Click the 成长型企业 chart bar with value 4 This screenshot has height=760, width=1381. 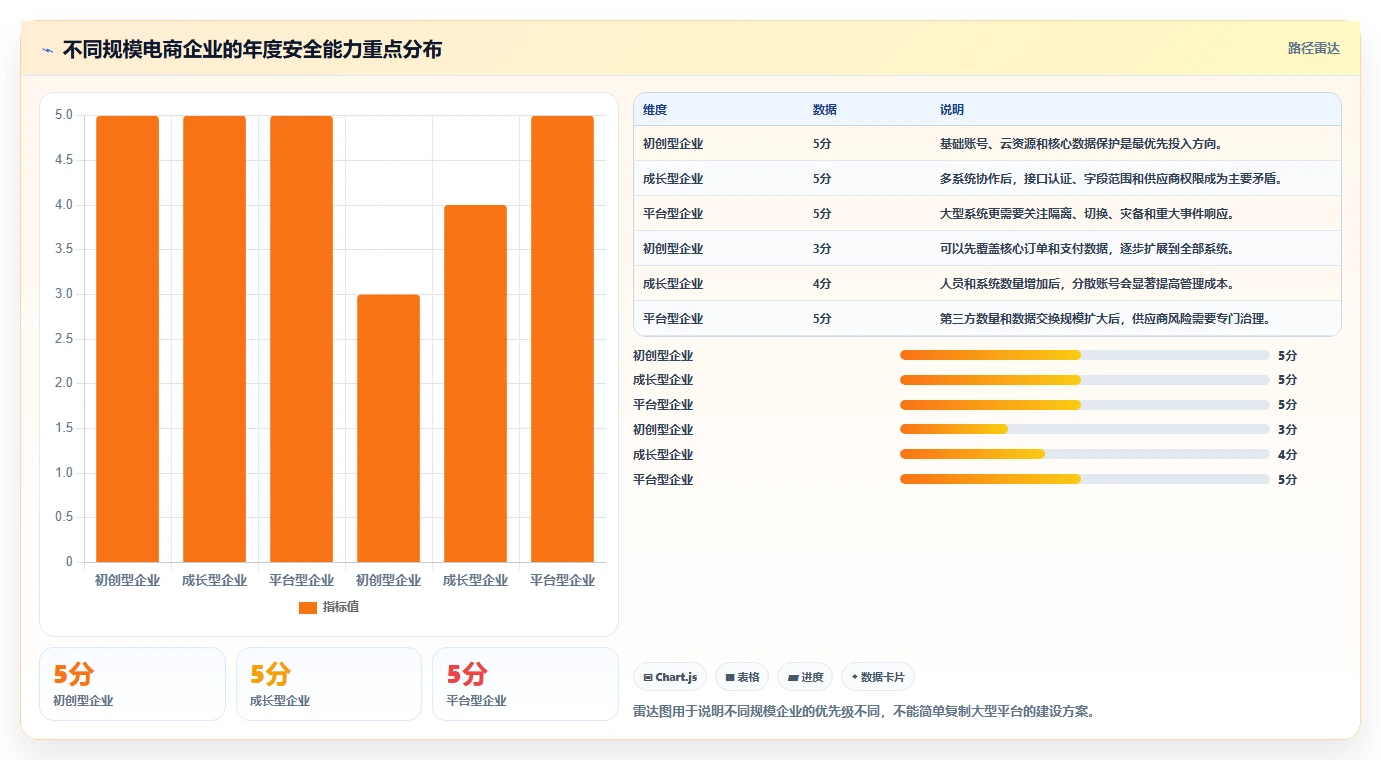click(x=475, y=383)
